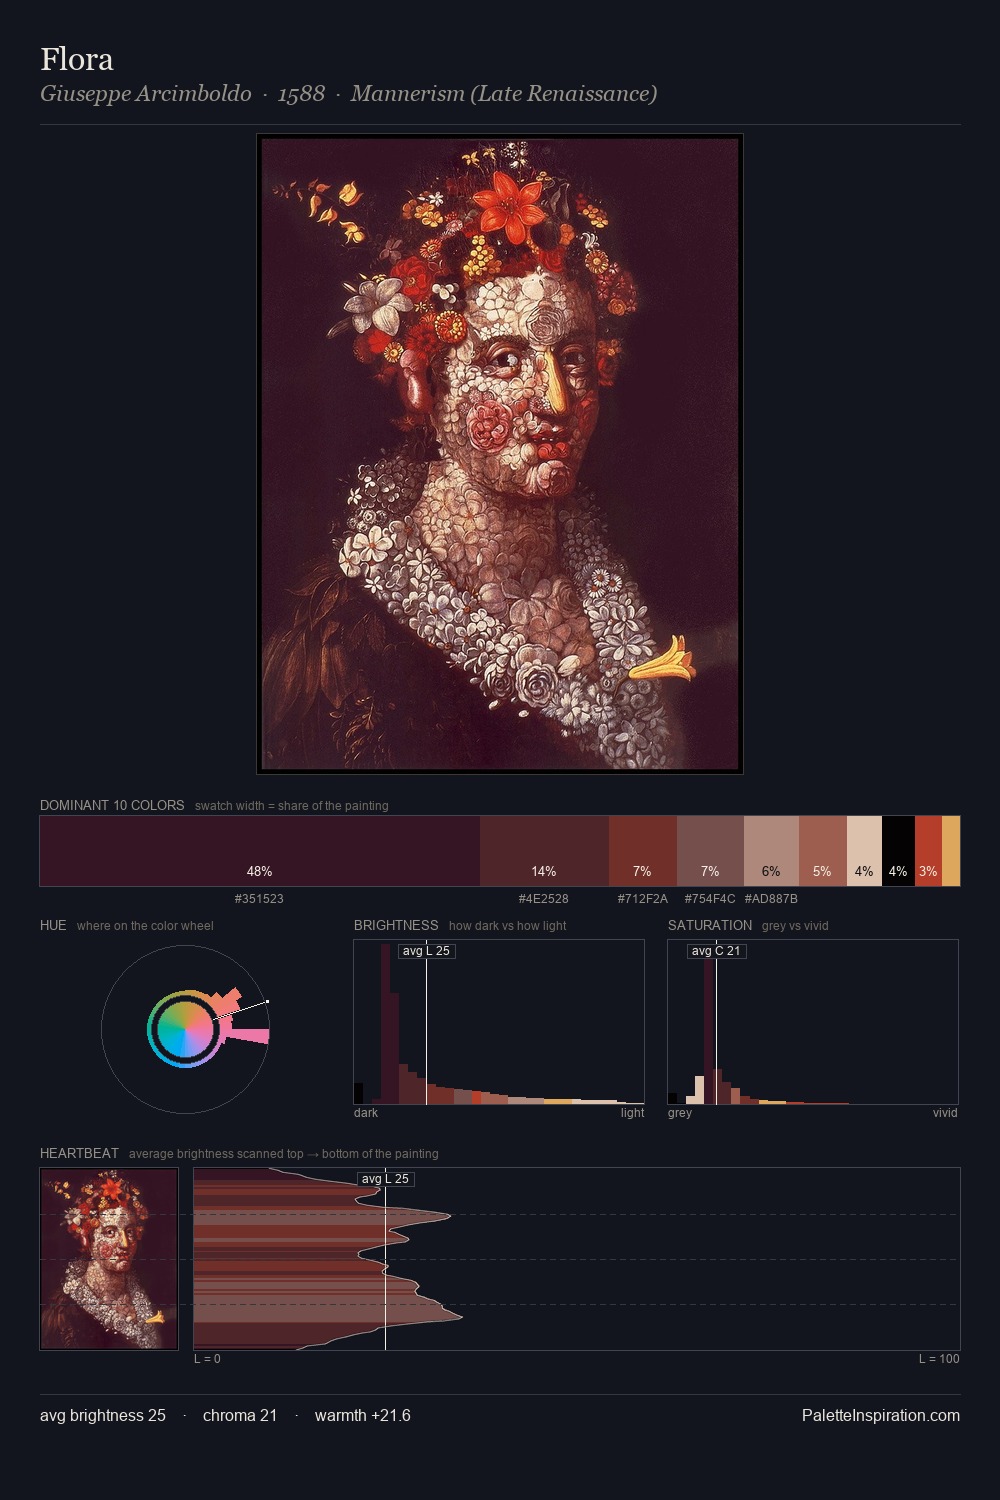Click the 'vivid' label under saturation chart
This screenshot has height=1500, width=1000.
point(945,1113)
